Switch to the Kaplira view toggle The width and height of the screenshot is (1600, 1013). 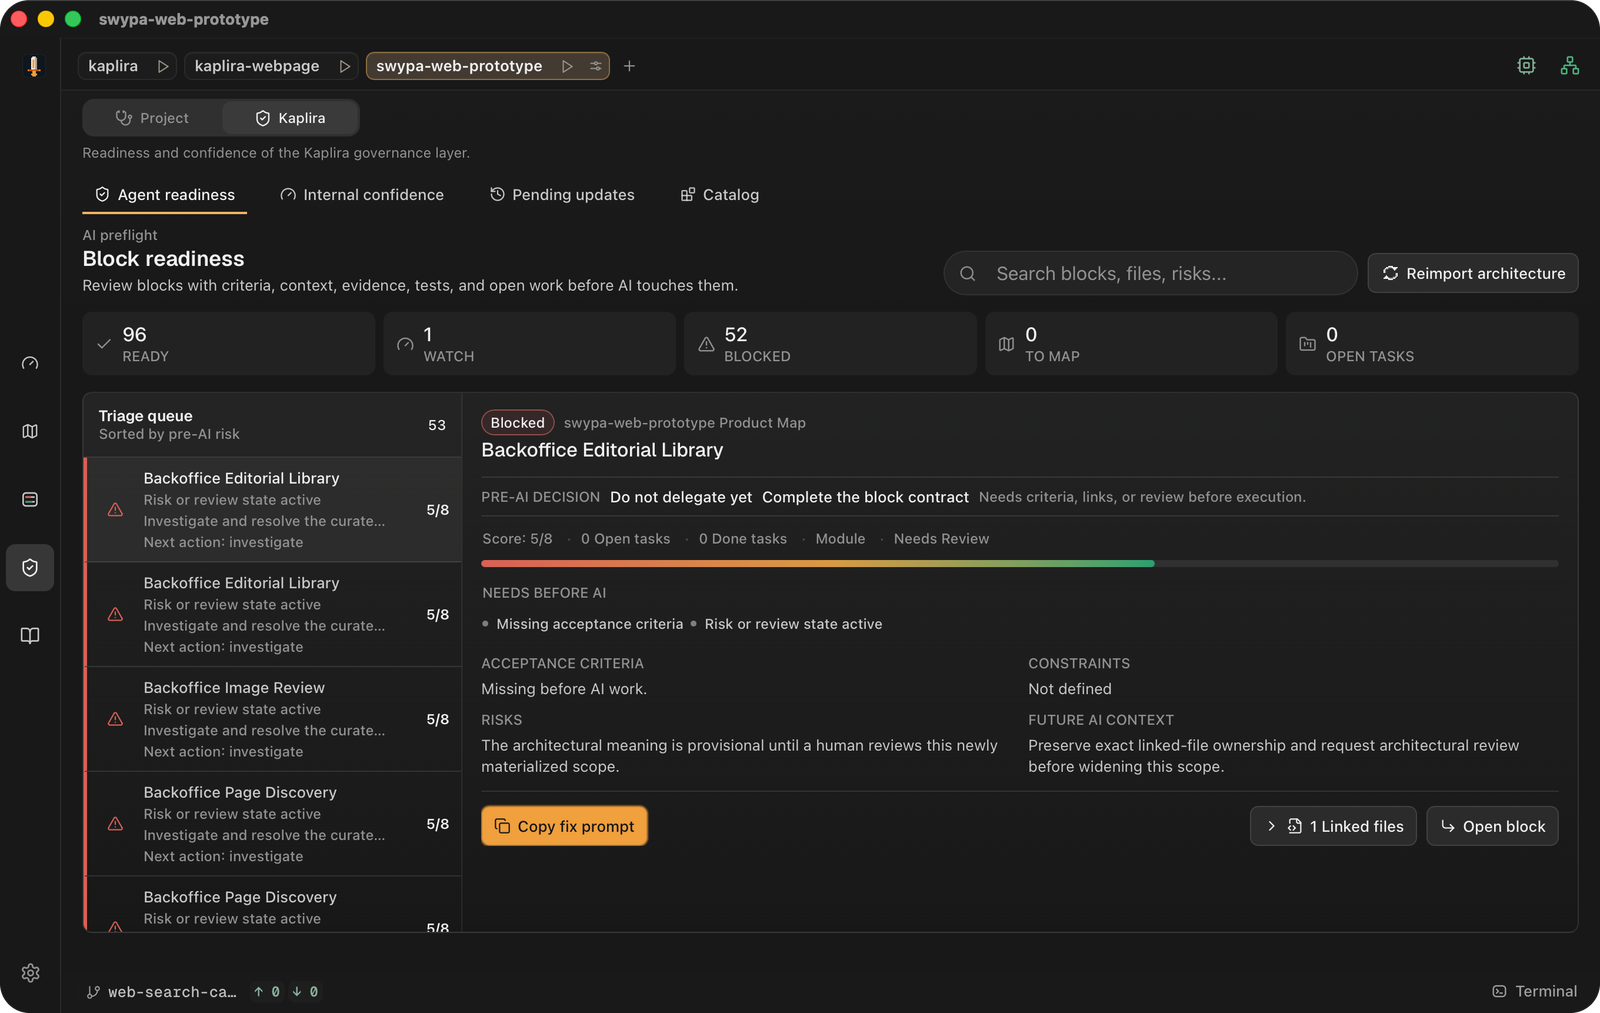[x=290, y=118]
